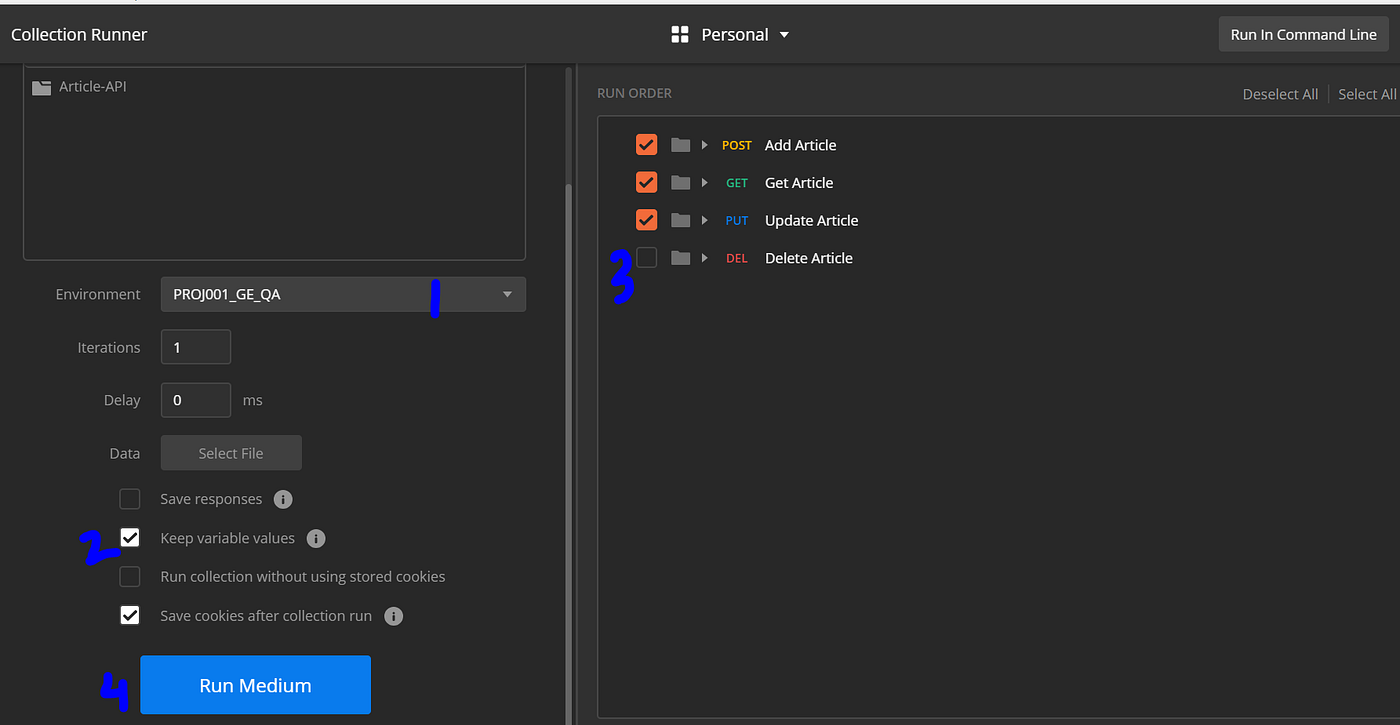Image resolution: width=1400 pixels, height=725 pixels.
Task: Click Select All in the run order panel
Action: click(1367, 93)
